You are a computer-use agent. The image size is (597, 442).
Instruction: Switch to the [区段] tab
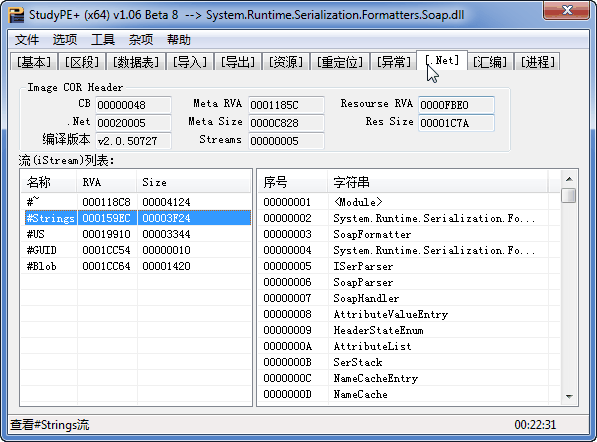coord(82,62)
